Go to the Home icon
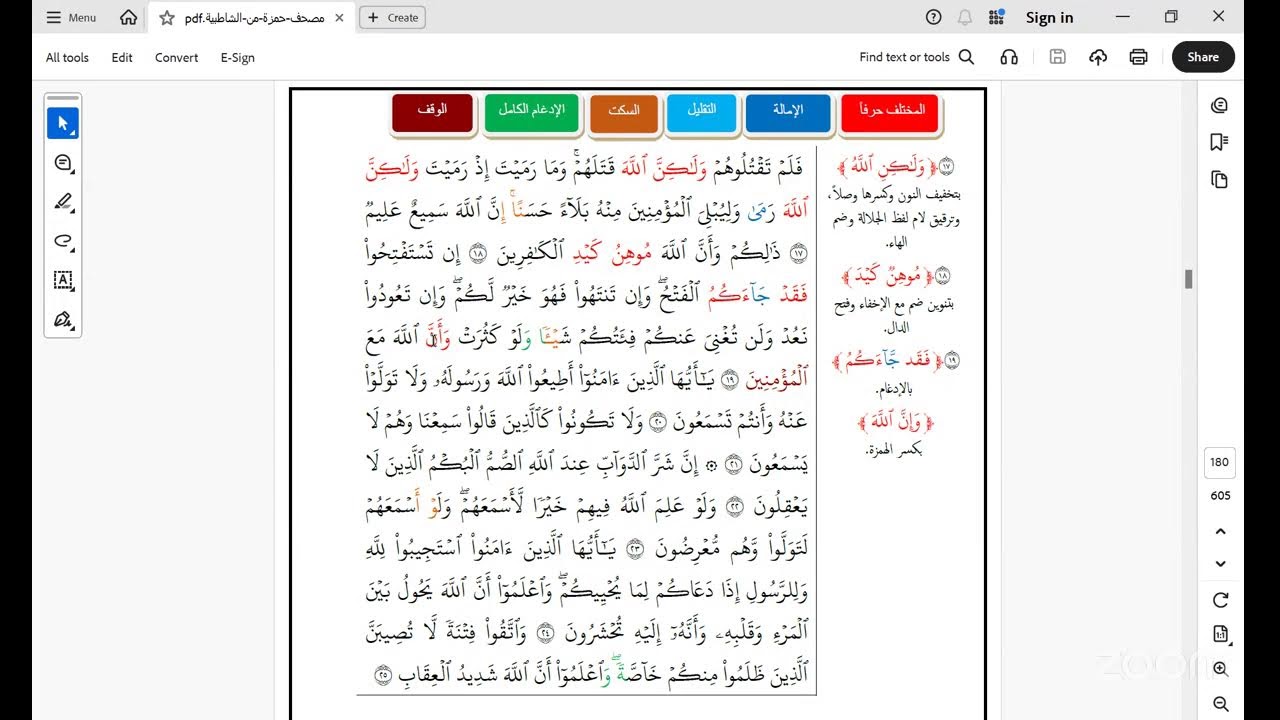1280x720 pixels. pyautogui.click(x=129, y=17)
